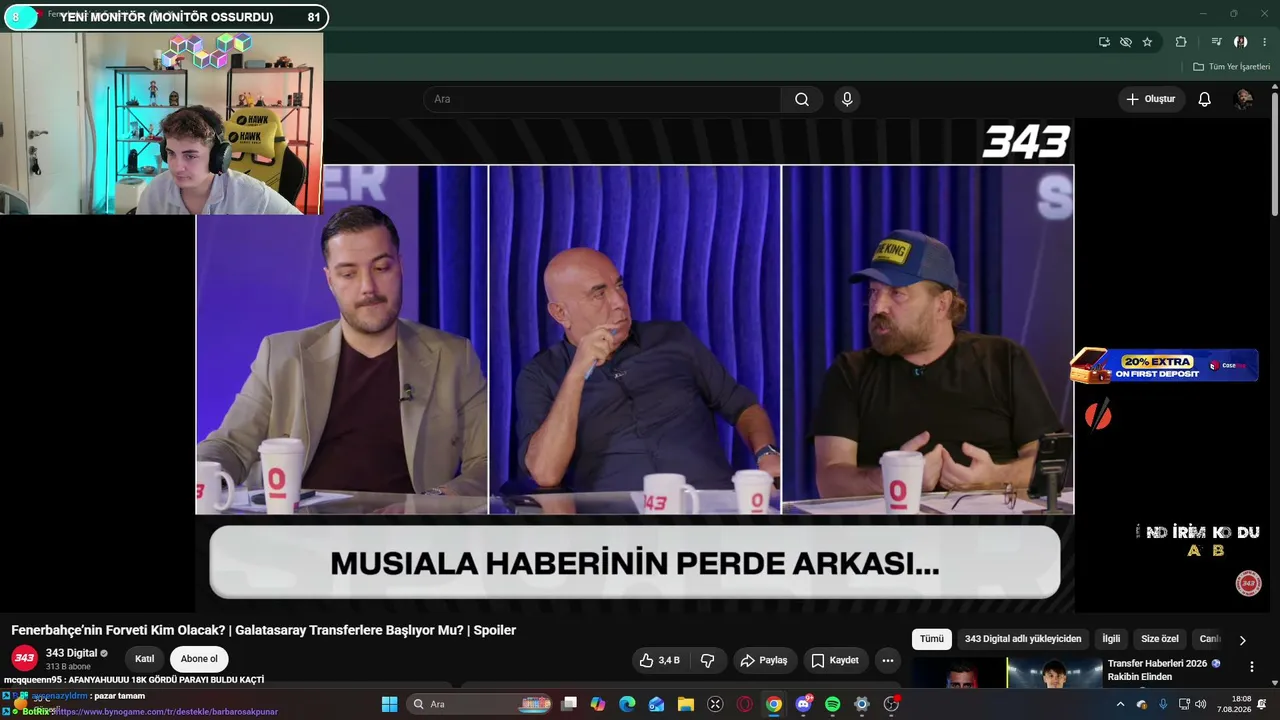
Task: Save the video with Kaydet
Action: 835,660
